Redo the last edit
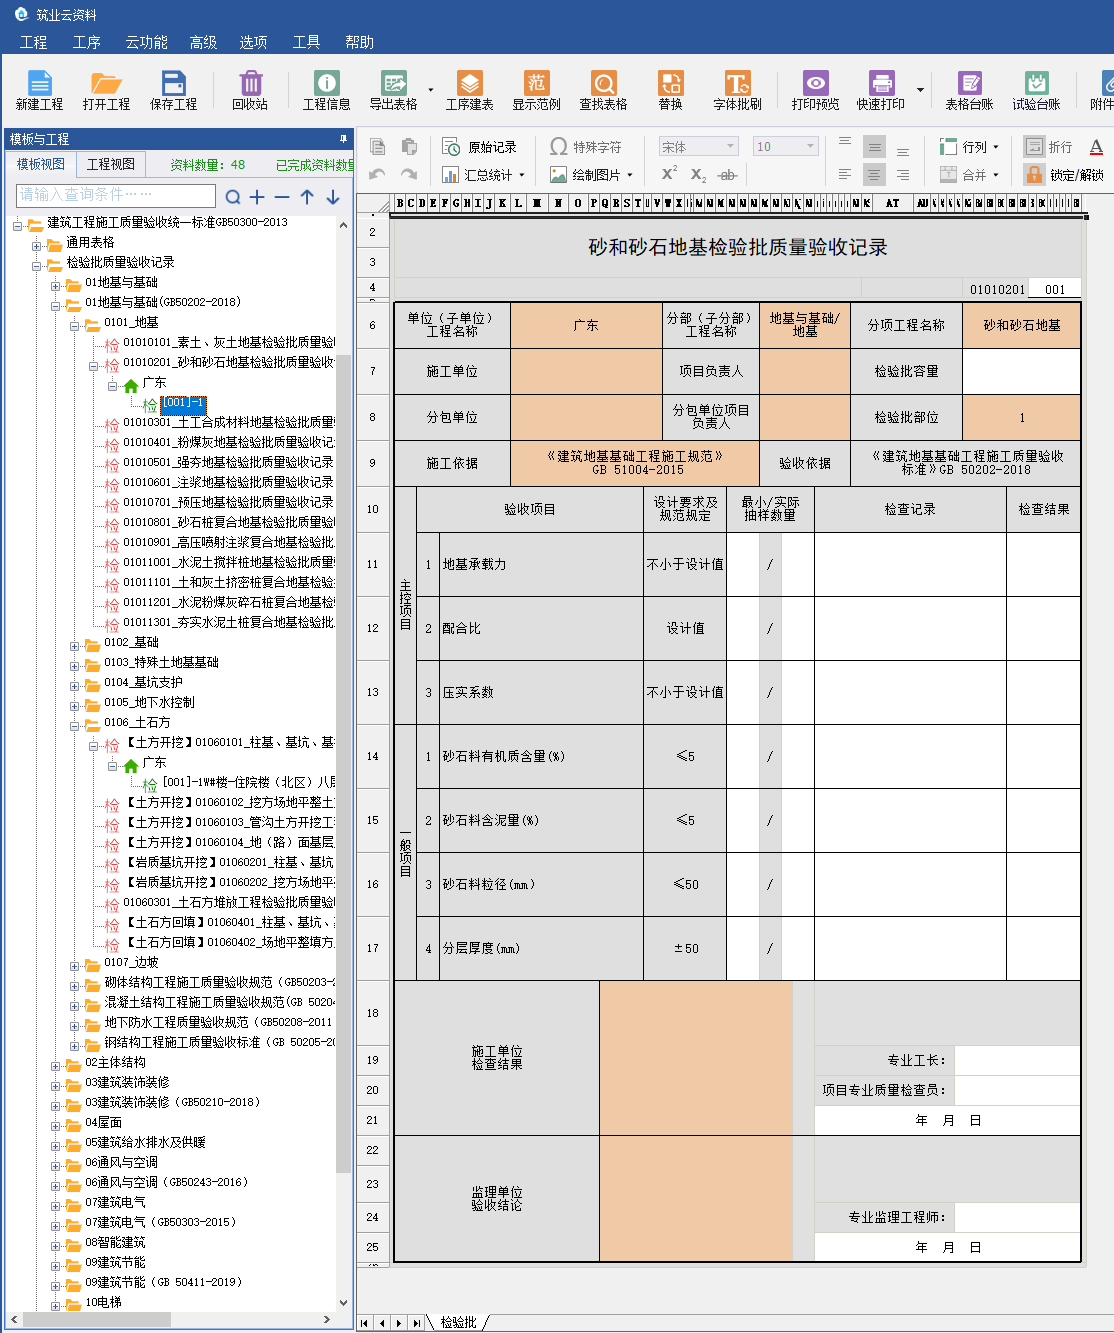This screenshot has width=1114, height=1333. pos(409,174)
